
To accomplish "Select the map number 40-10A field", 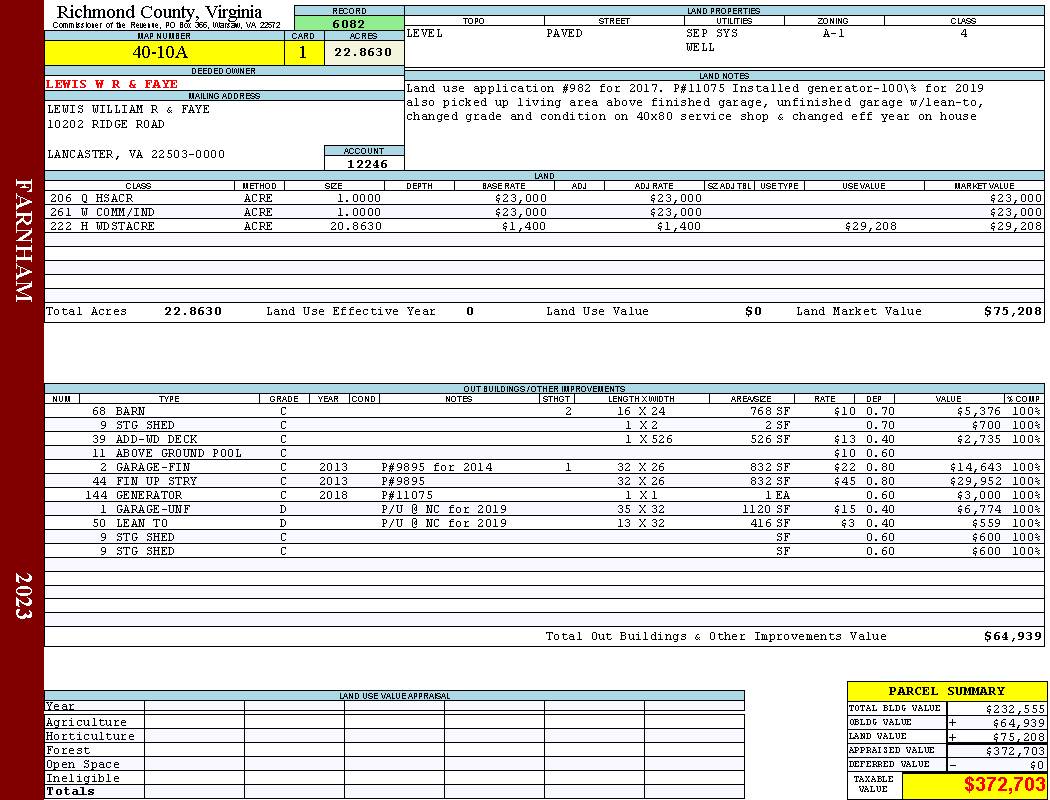I will click(164, 52).
